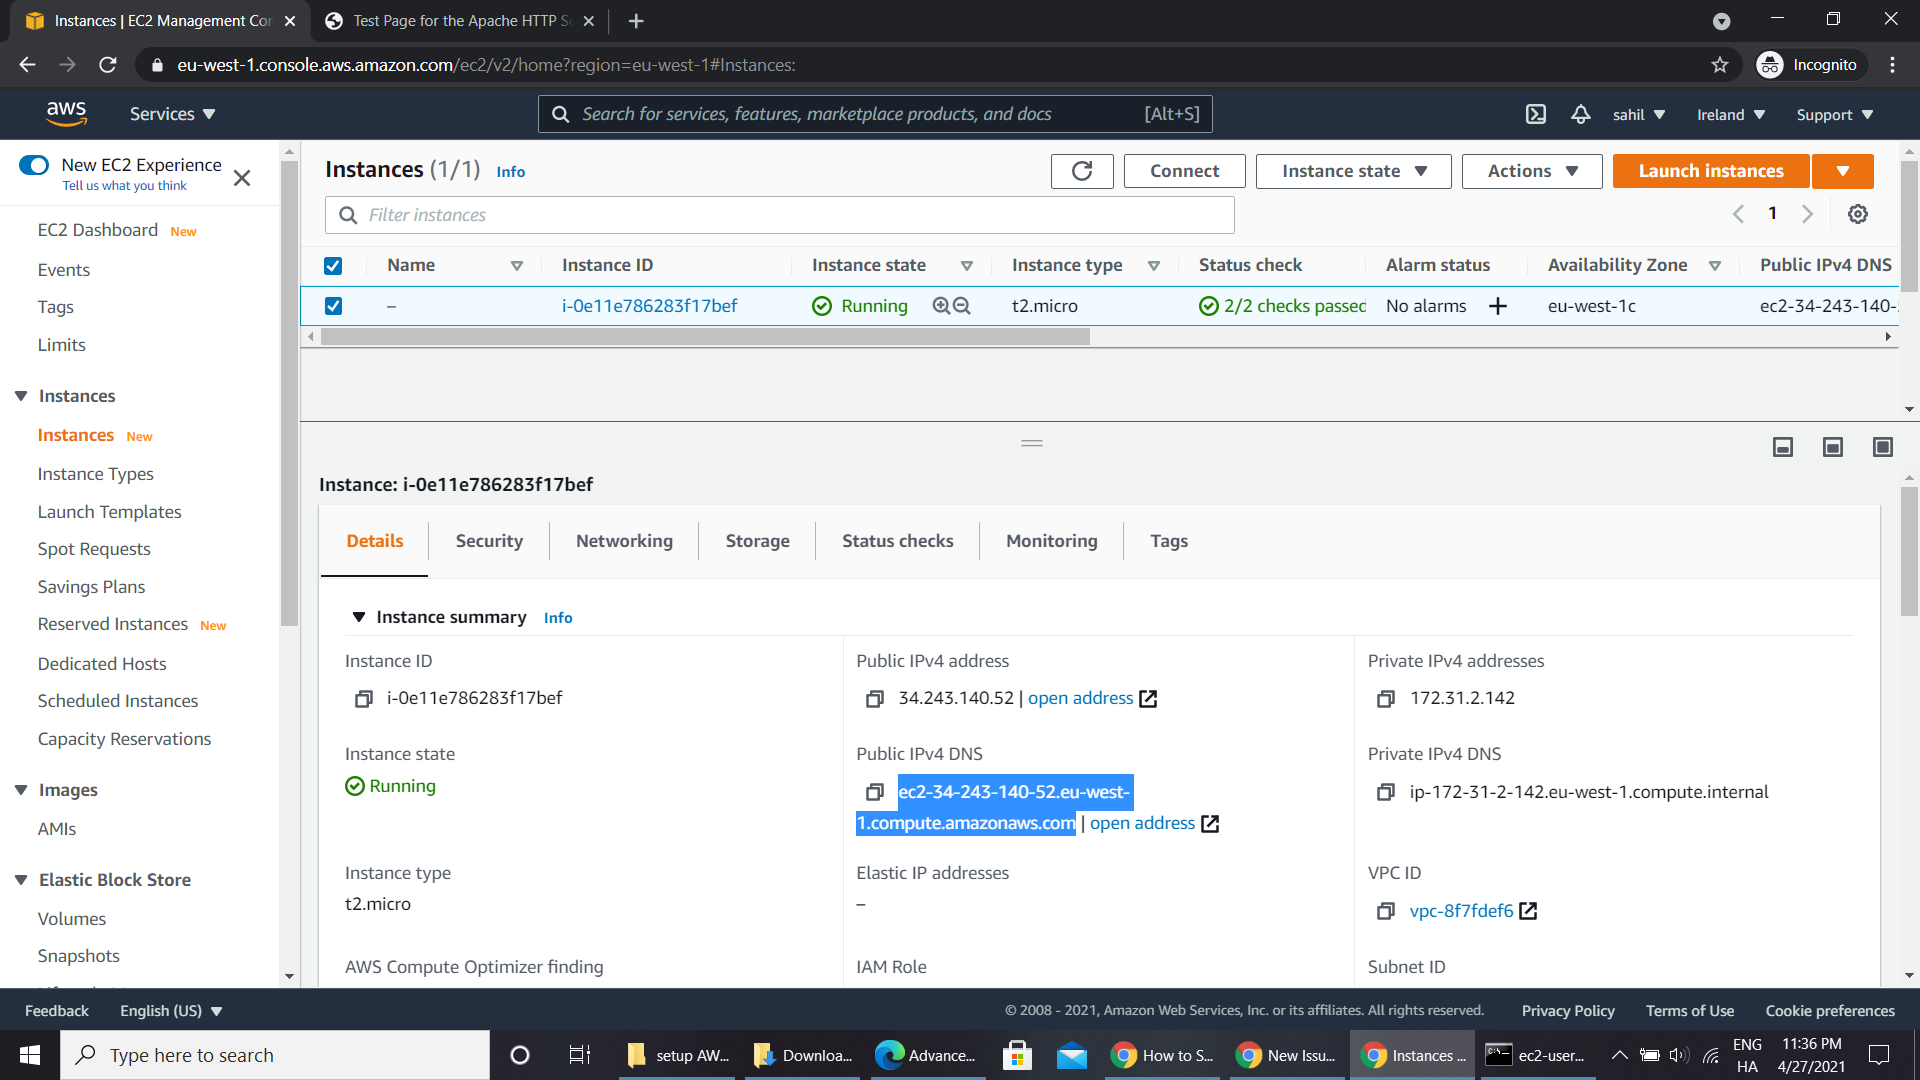
Task: Uncheck the select-all instances checkbox
Action: (x=333, y=266)
